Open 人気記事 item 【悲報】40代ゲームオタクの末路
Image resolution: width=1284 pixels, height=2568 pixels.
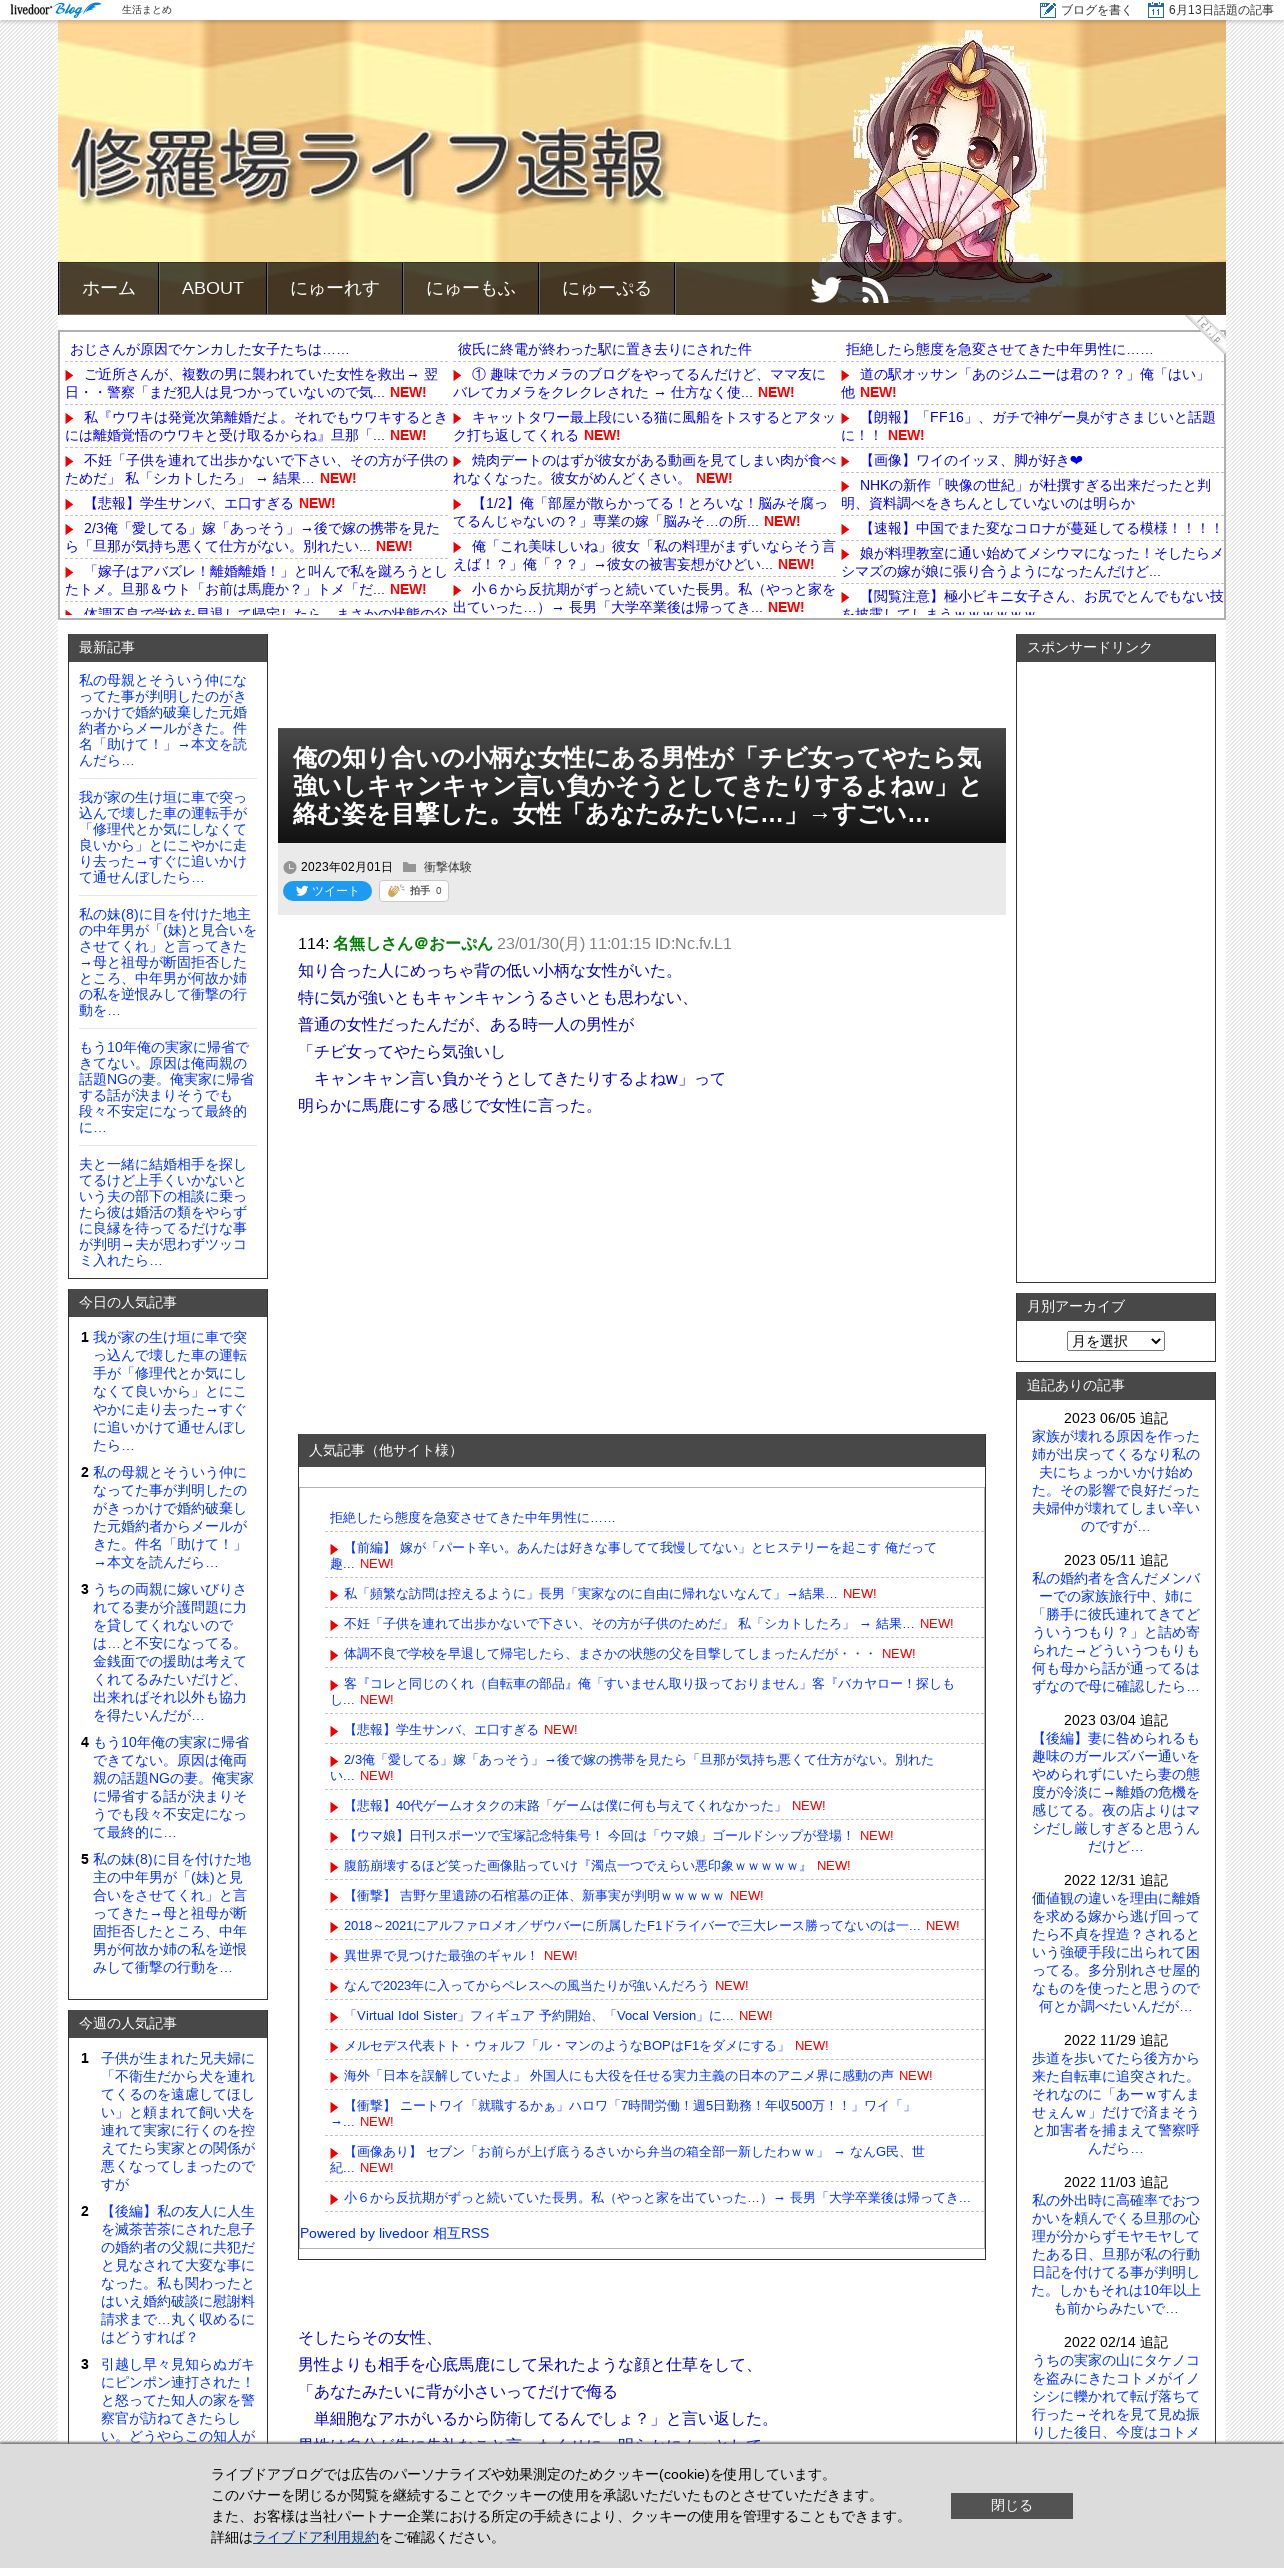pyautogui.click(x=563, y=1805)
